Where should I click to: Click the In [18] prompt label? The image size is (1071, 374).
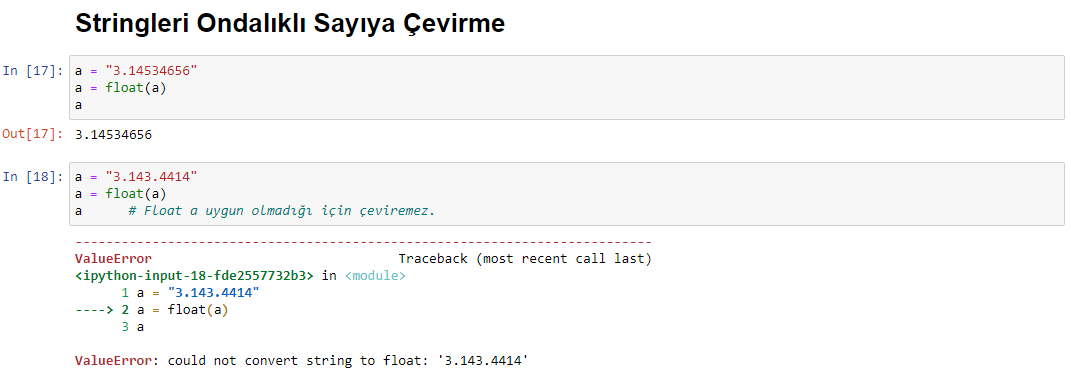pos(33,177)
